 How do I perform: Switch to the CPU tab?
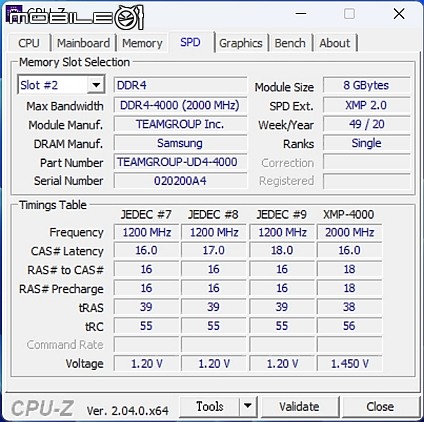point(29,43)
